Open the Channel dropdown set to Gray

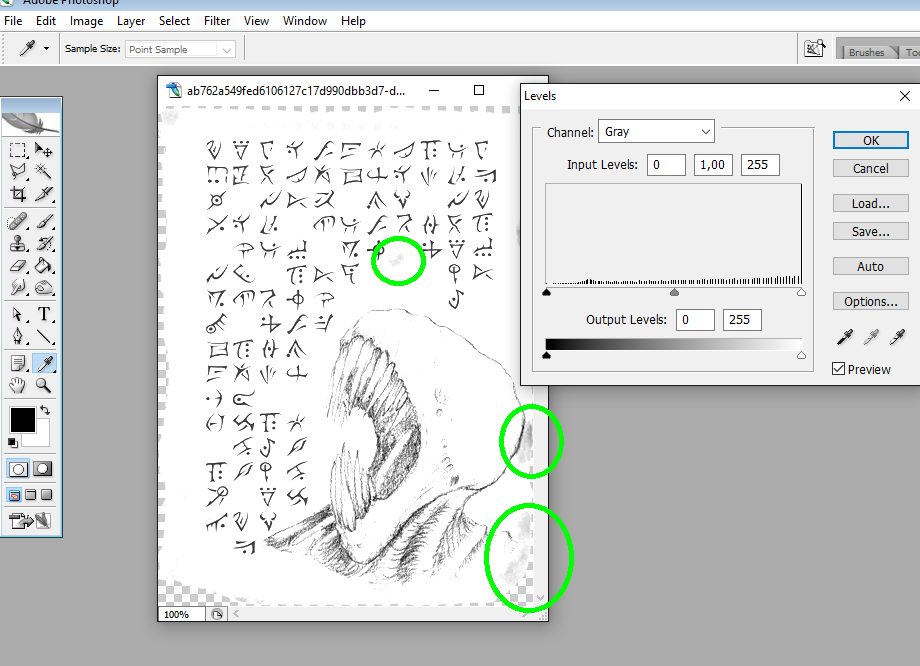coord(656,131)
